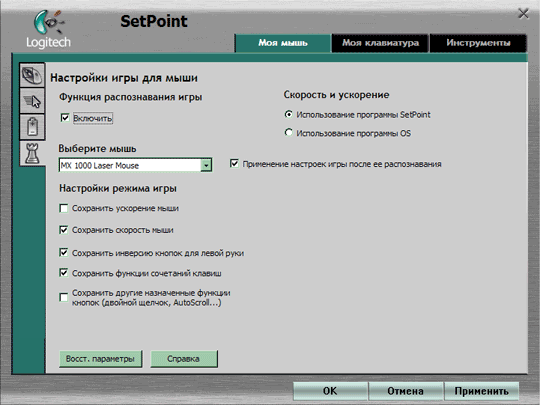This screenshot has height=405, width=540.
Task: Select Использование программы OS radio button
Action: click(x=289, y=133)
